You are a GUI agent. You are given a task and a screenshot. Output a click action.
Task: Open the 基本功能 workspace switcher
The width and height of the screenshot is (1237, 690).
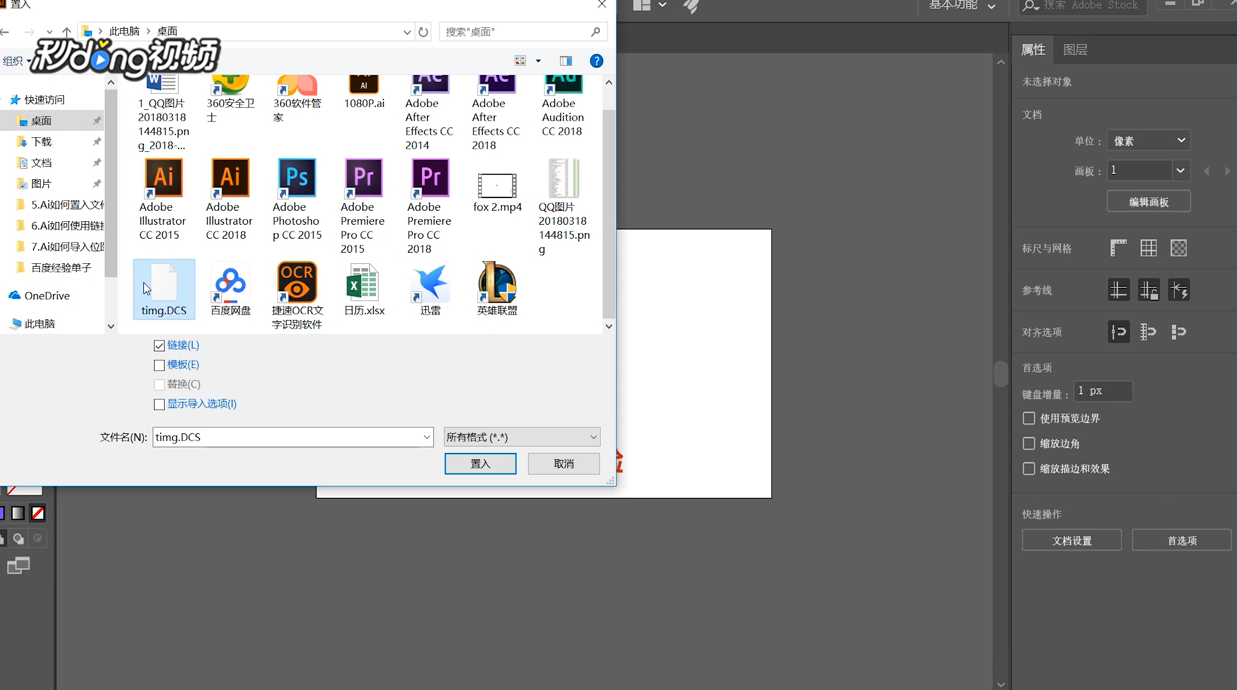(962, 5)
